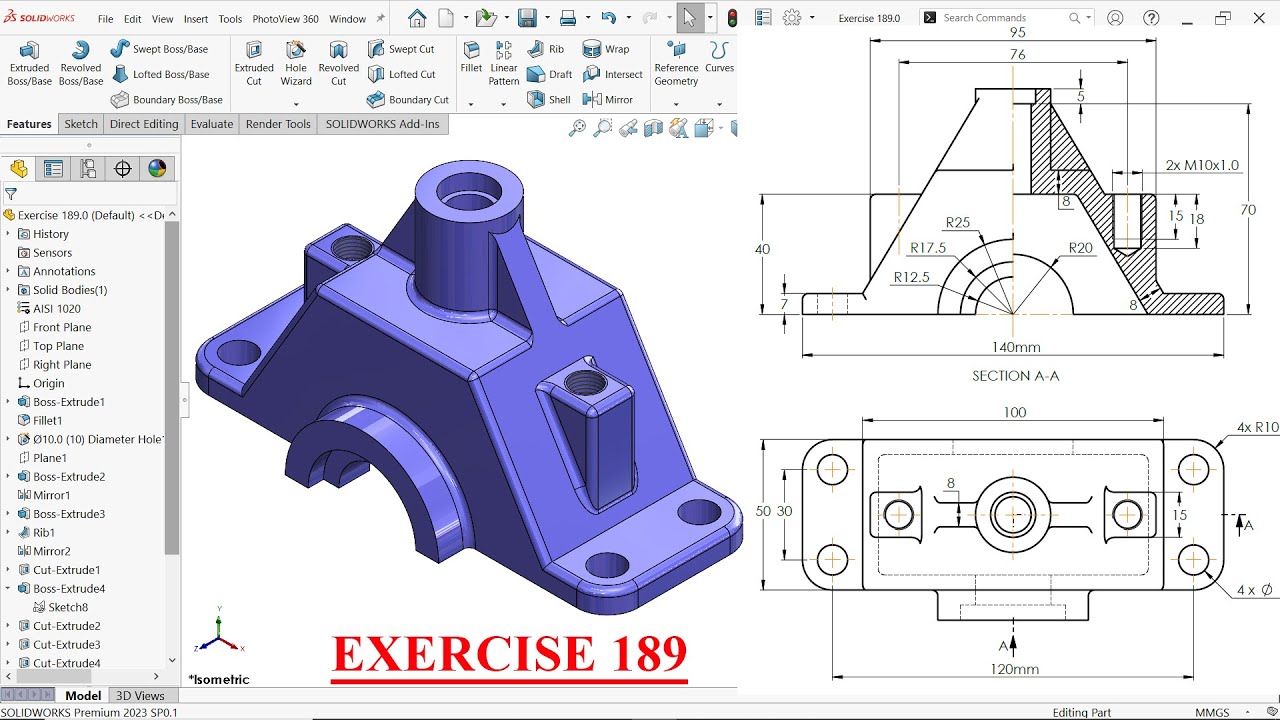
Task: Open the Hole Wizard dropdown arrow
Action: pyautogui.click(x=296, y=104)
